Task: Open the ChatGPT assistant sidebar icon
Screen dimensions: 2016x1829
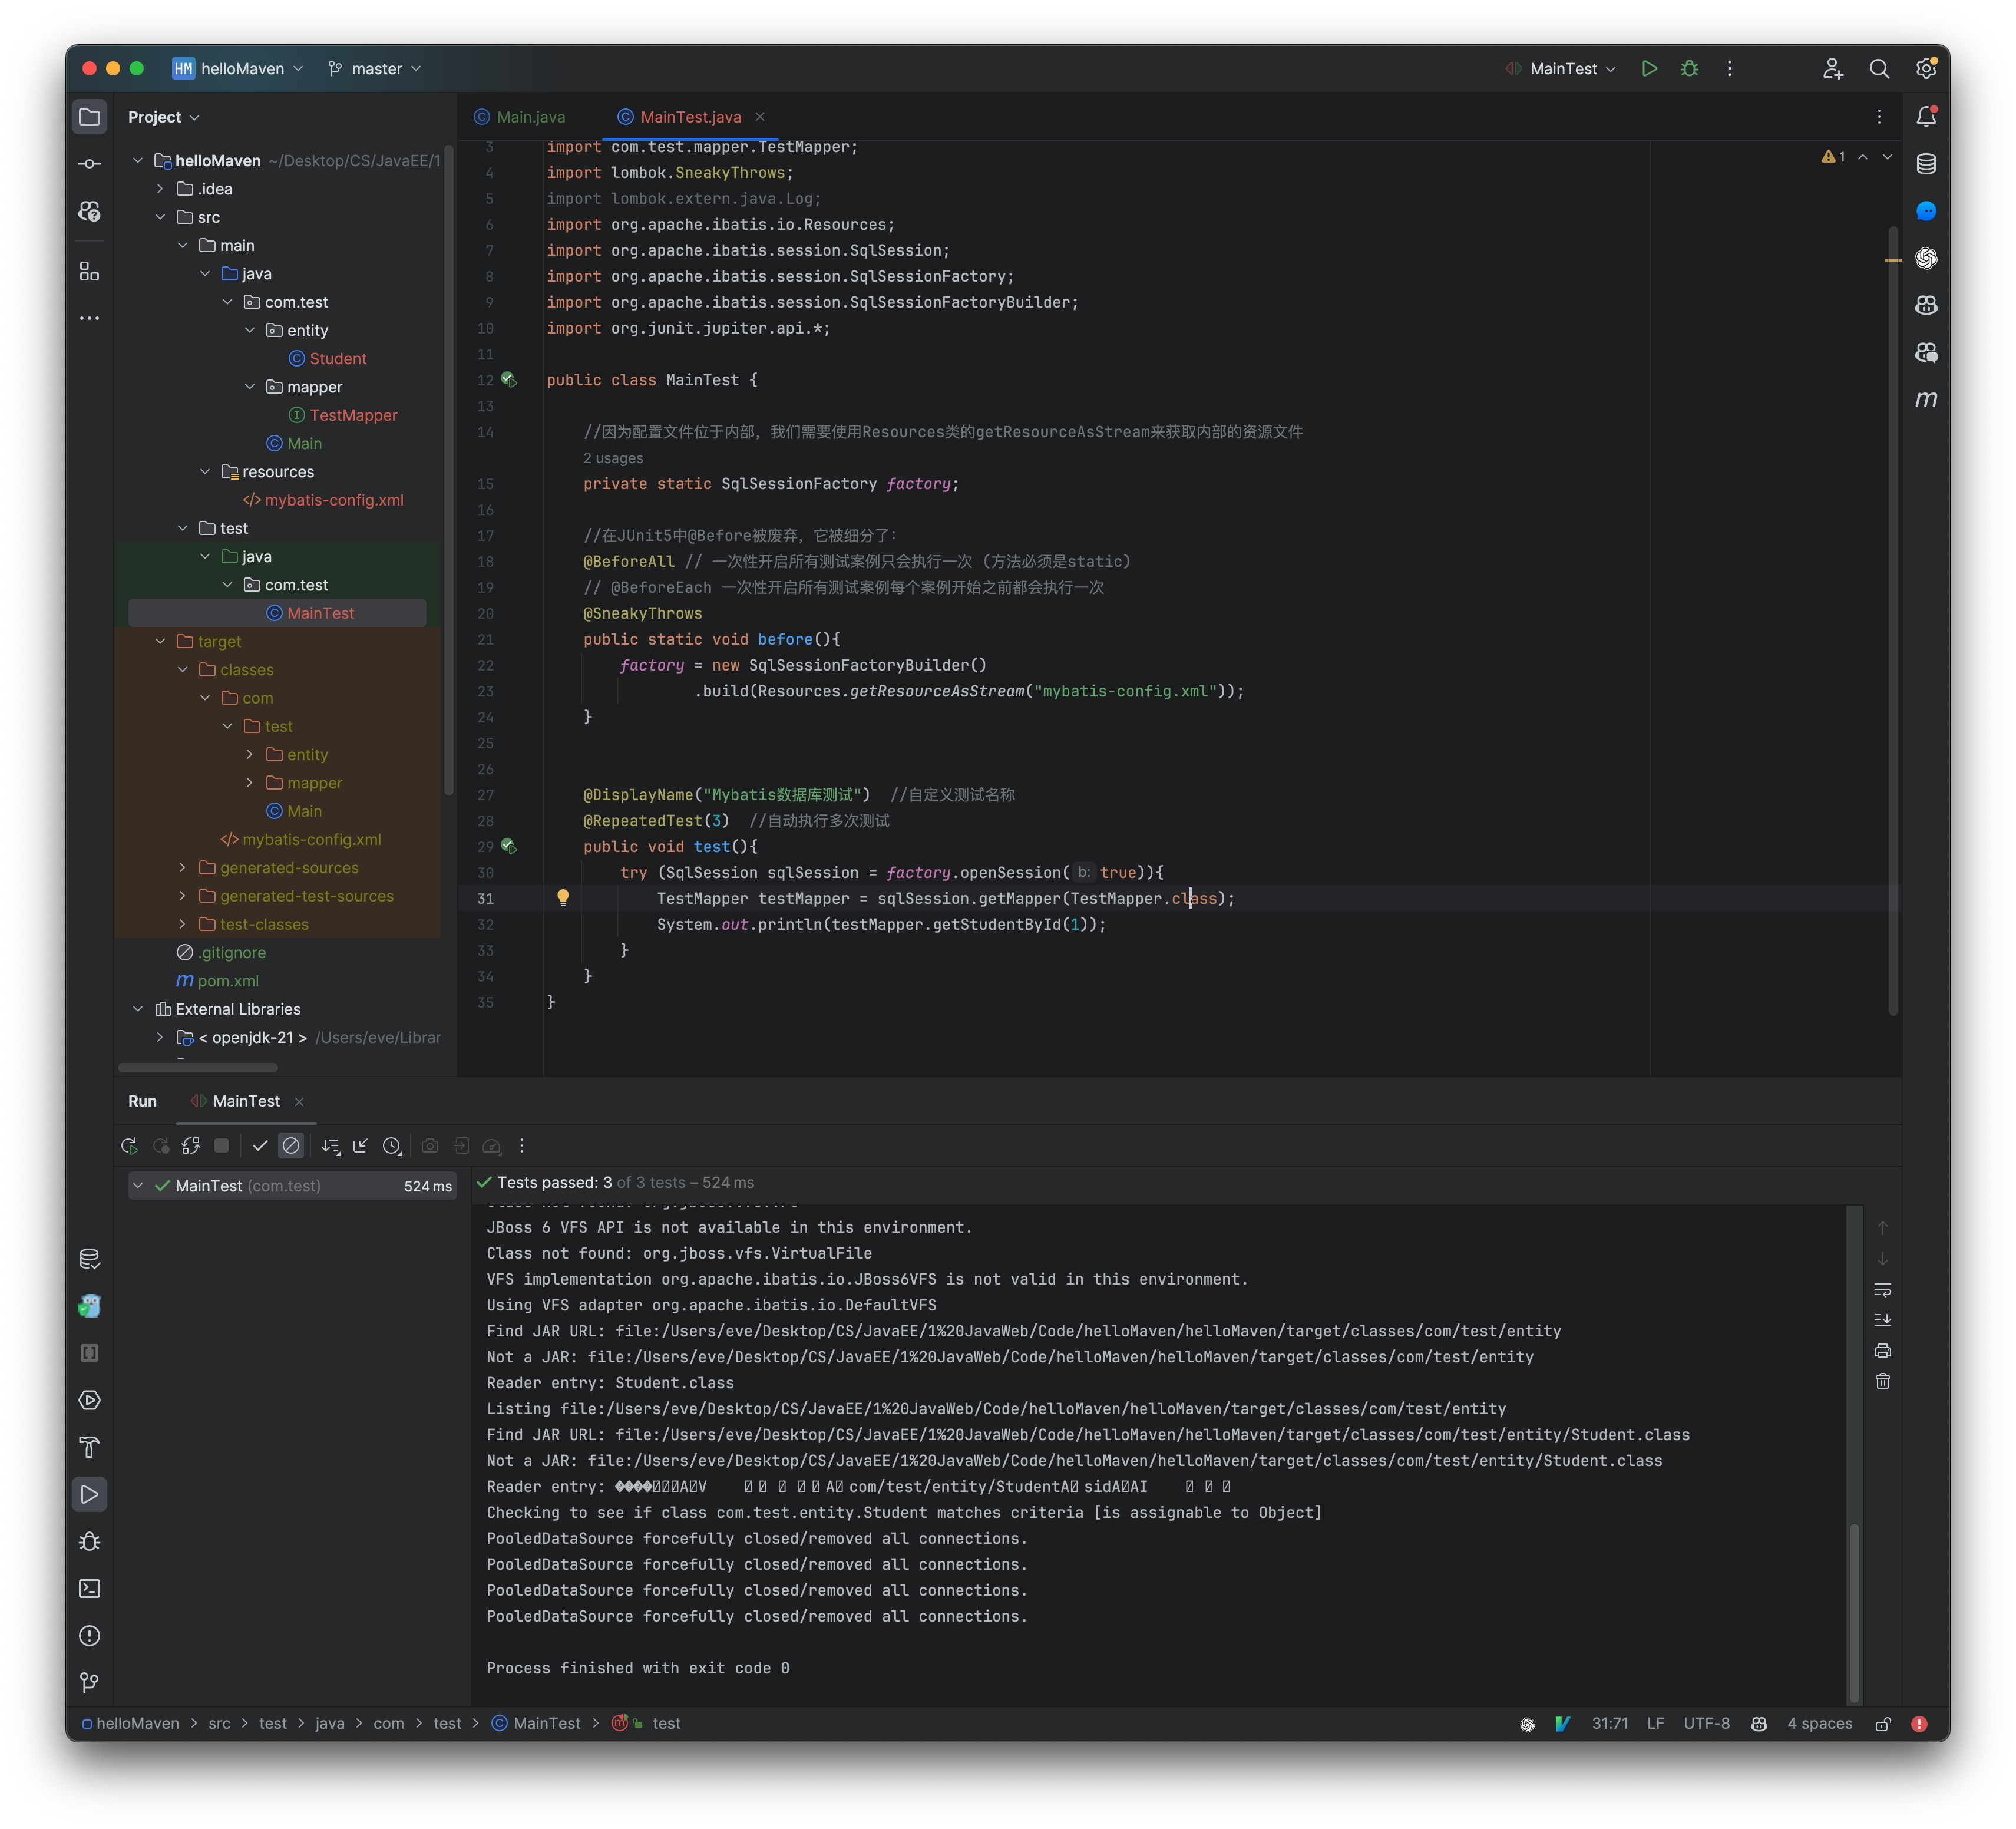Action: [x=1928, y=258]
